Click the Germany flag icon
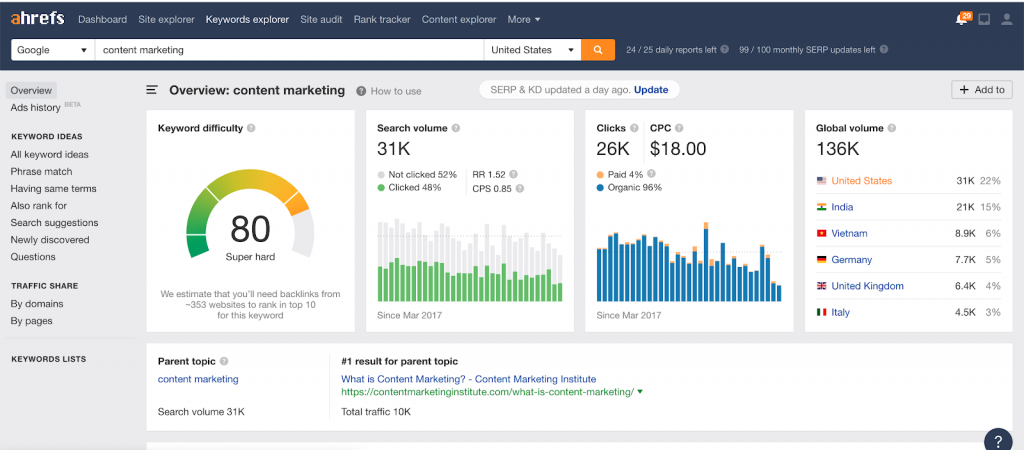1024x450 pixels. (x=822, y=259)
